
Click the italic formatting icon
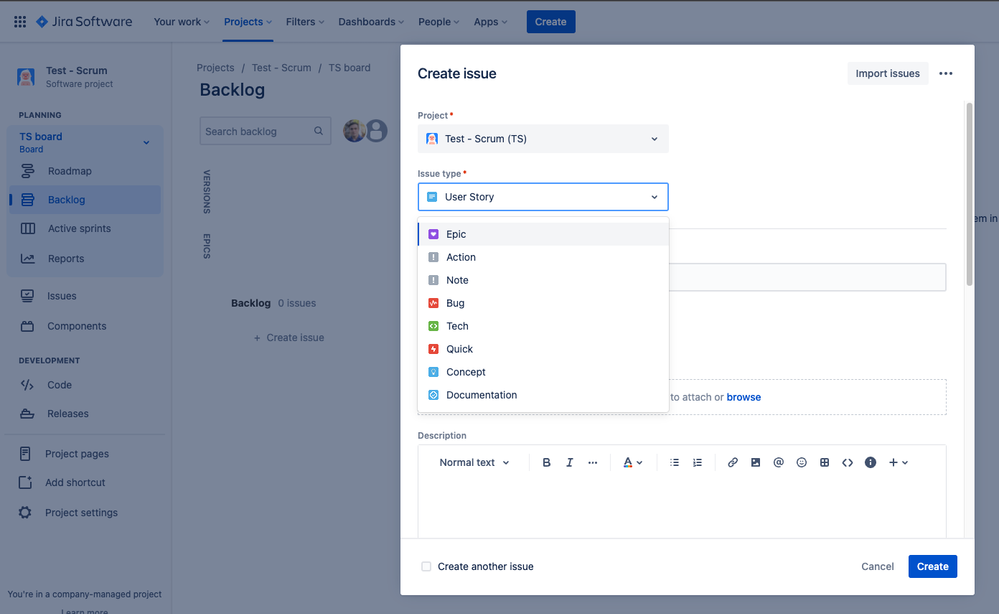pyautogui.click(x=570, y=462)
